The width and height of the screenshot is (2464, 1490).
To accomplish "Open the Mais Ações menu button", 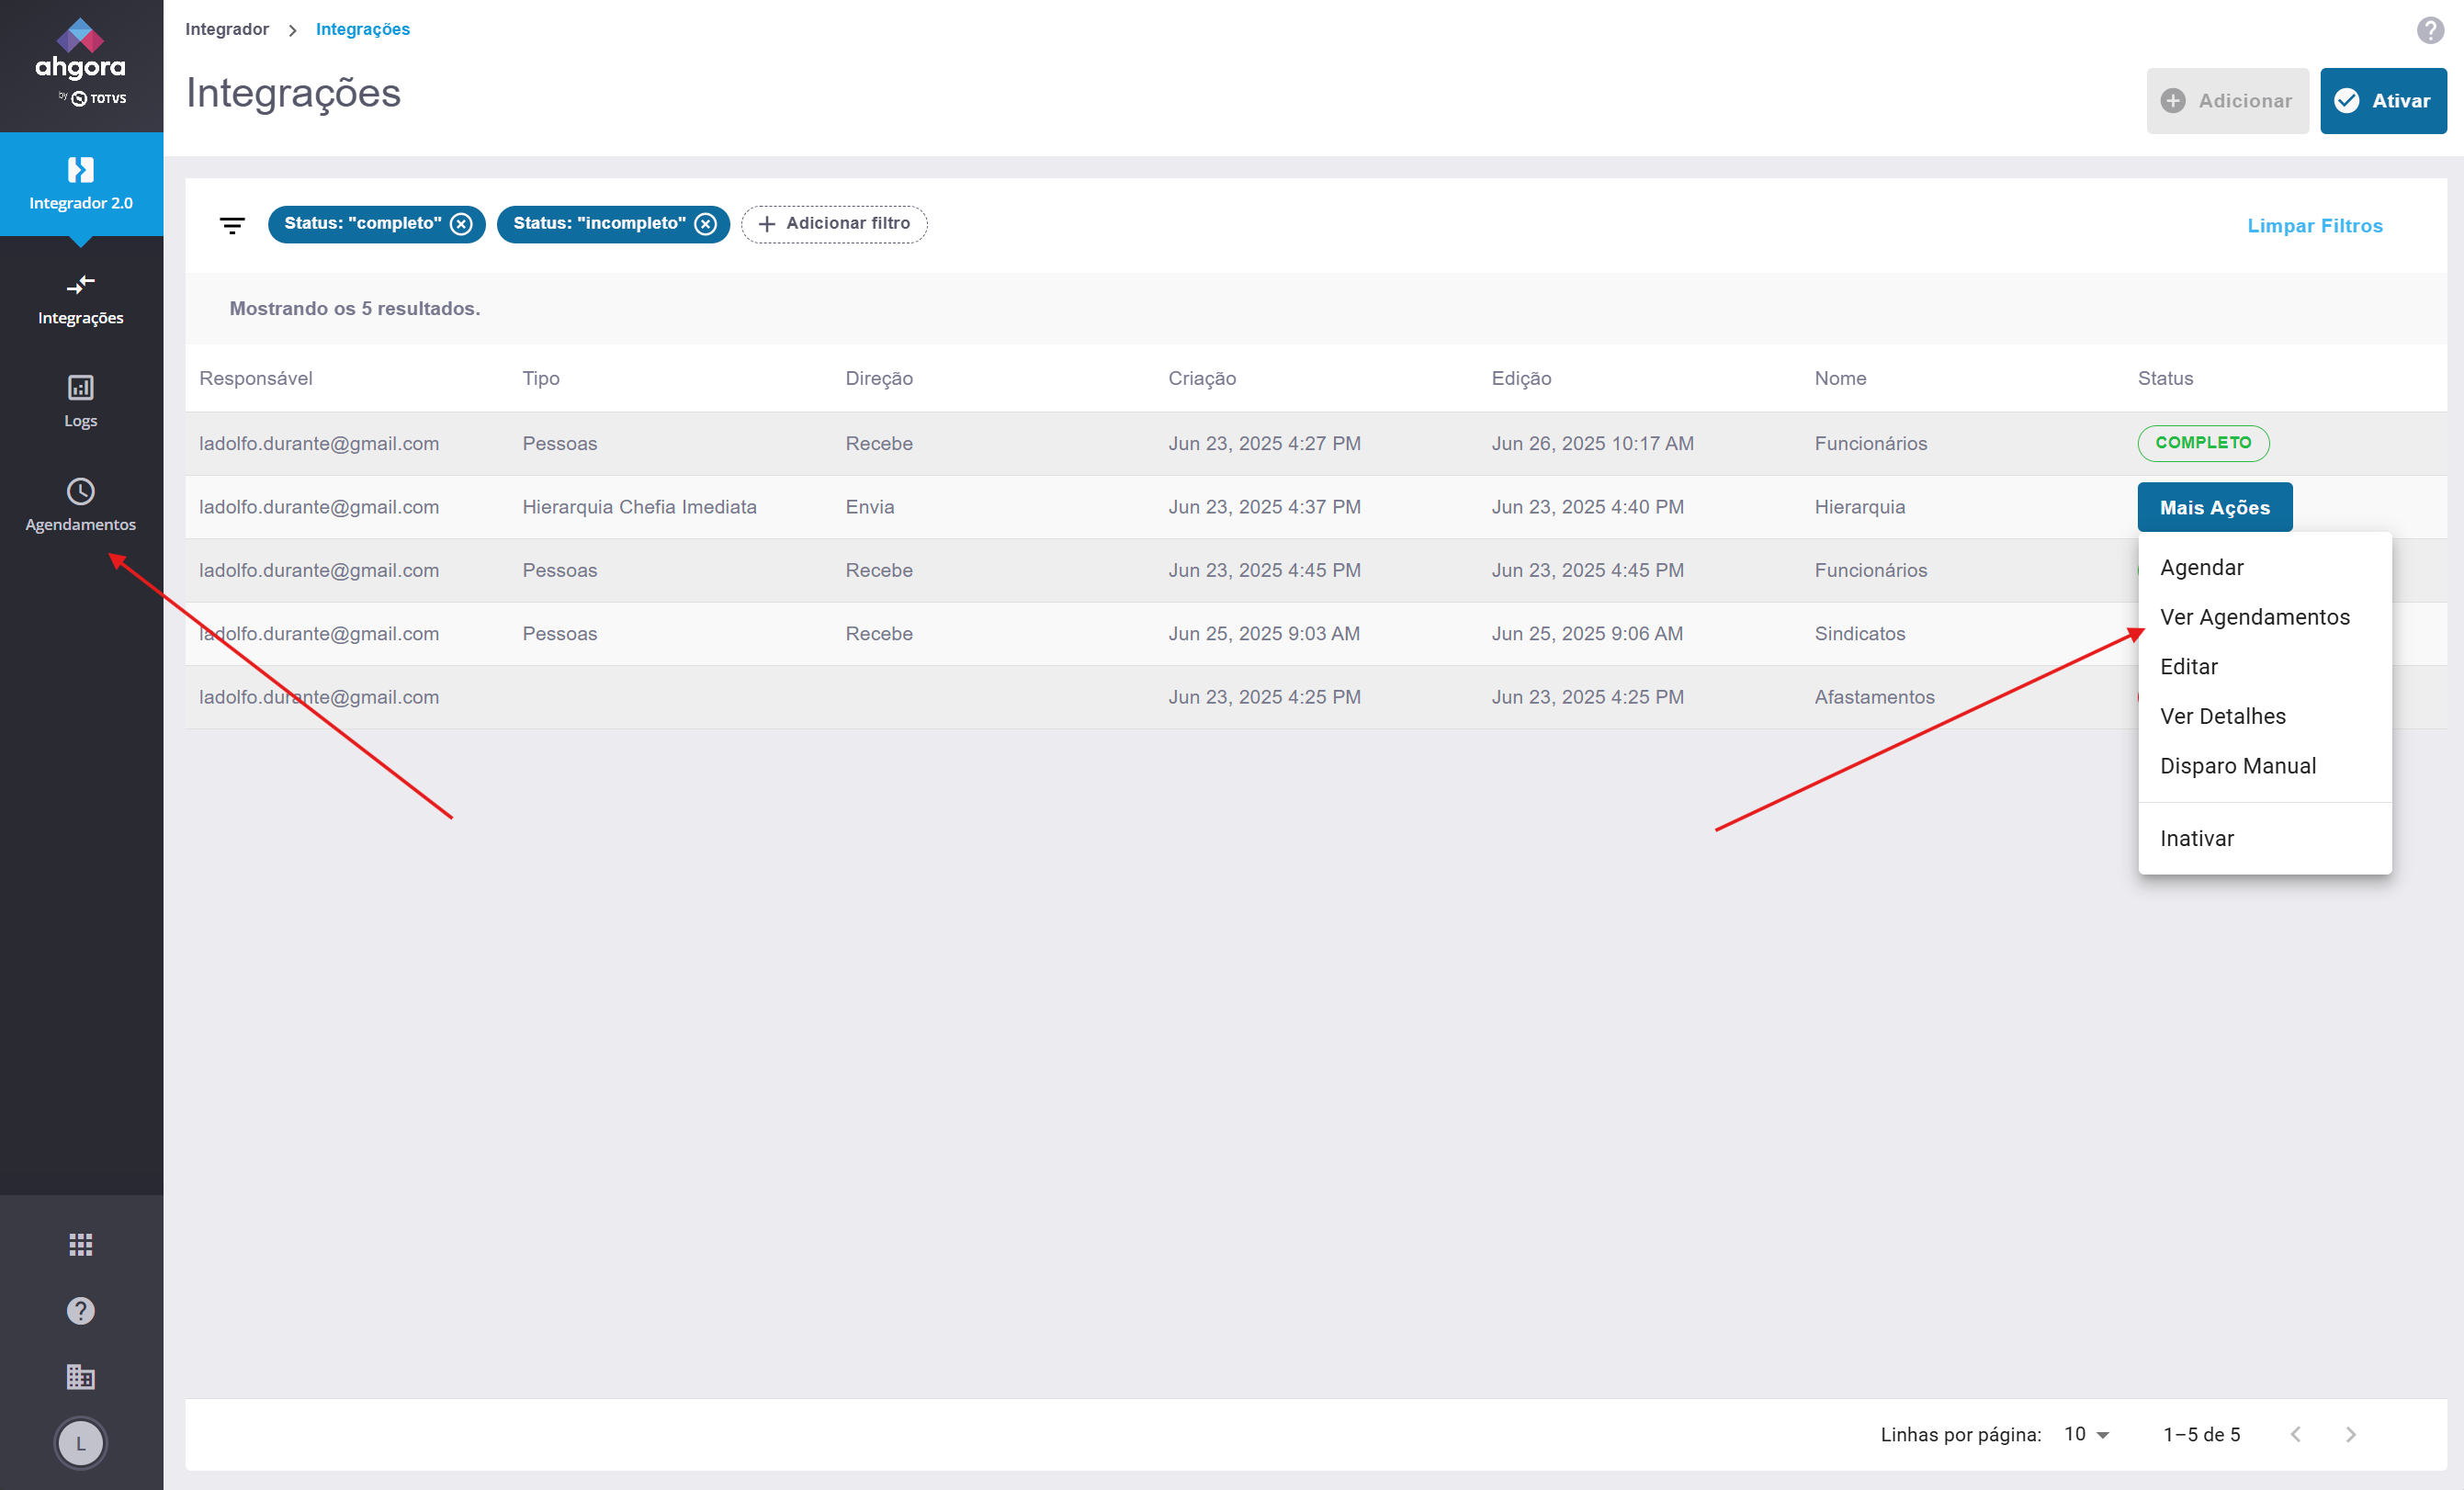I will [2214, 507].
